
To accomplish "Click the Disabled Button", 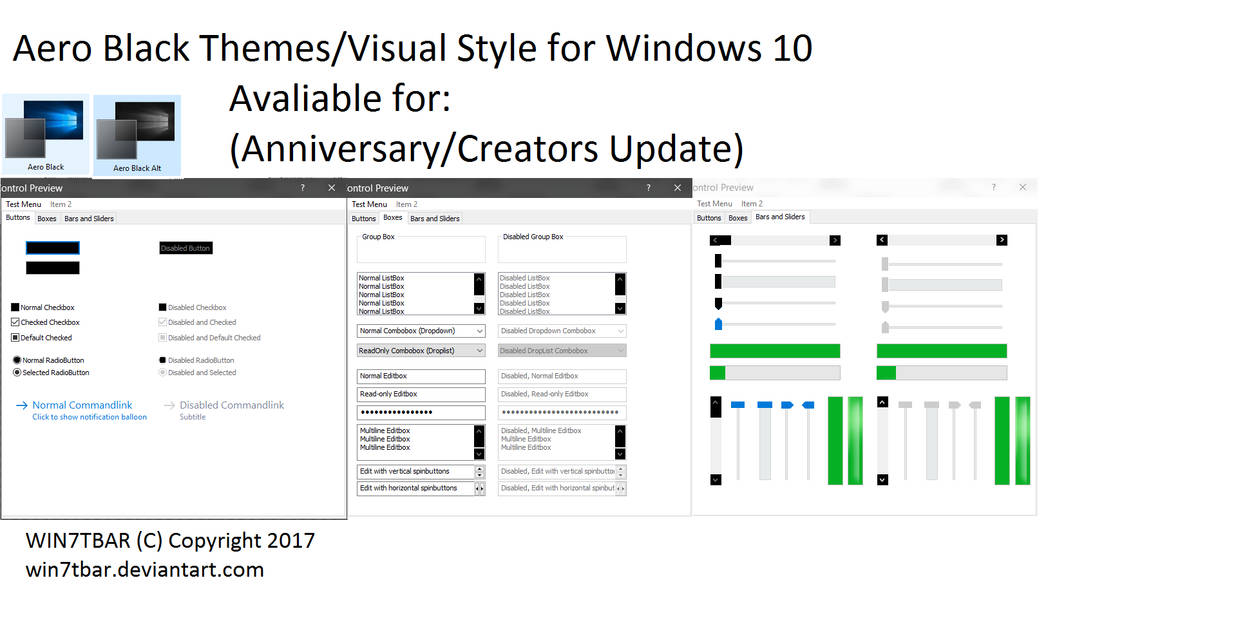I will pos(186,248).
